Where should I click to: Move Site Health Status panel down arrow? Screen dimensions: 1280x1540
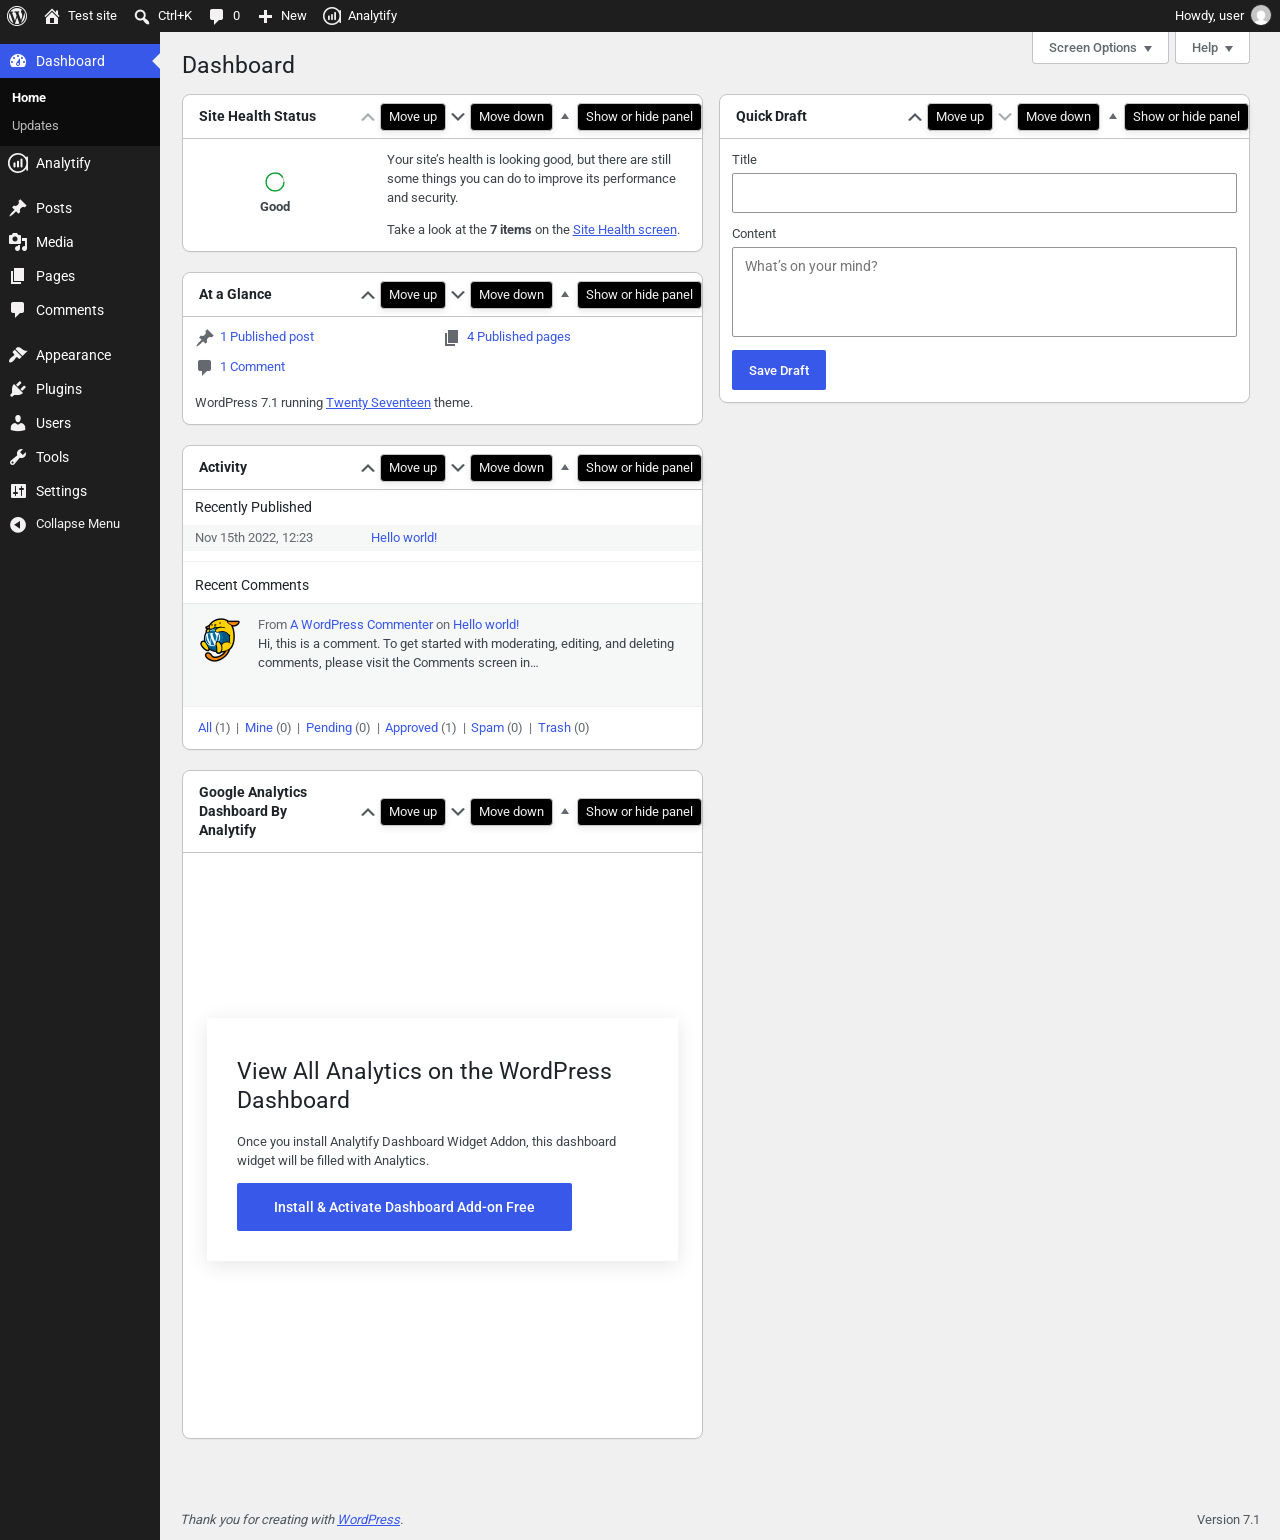(458, 117)
